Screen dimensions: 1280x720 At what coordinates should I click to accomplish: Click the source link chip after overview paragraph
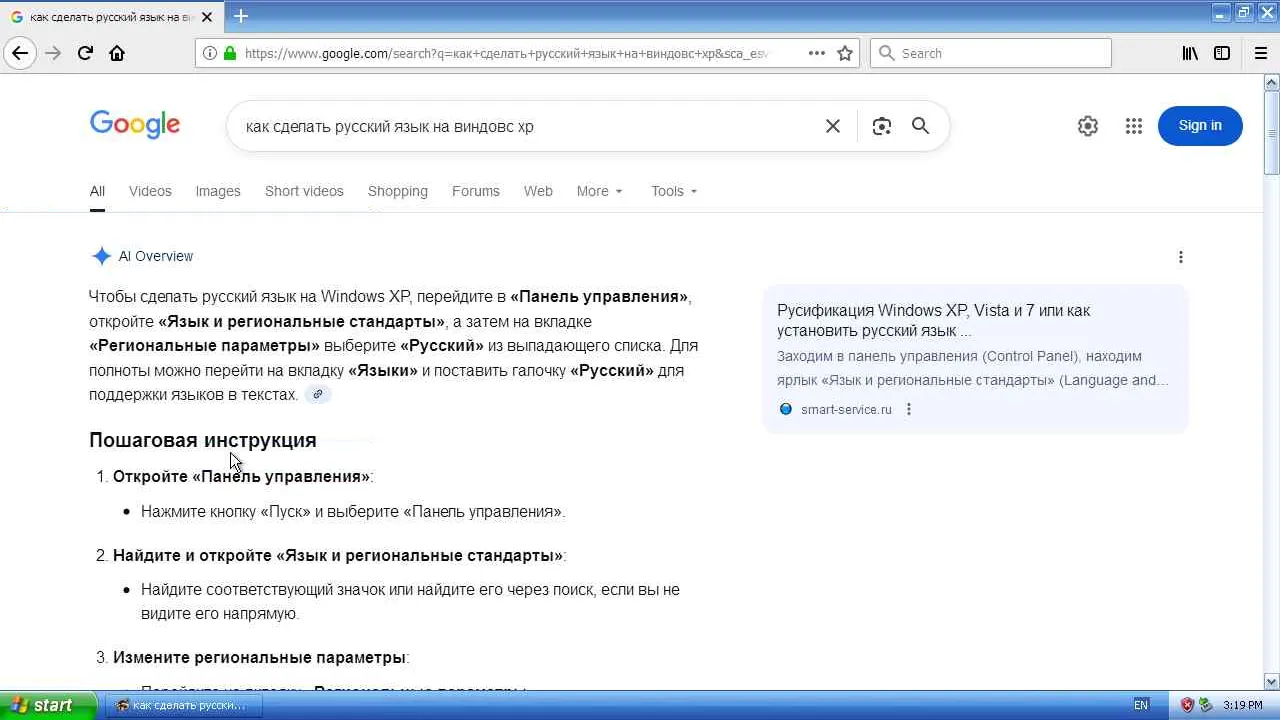318,394
